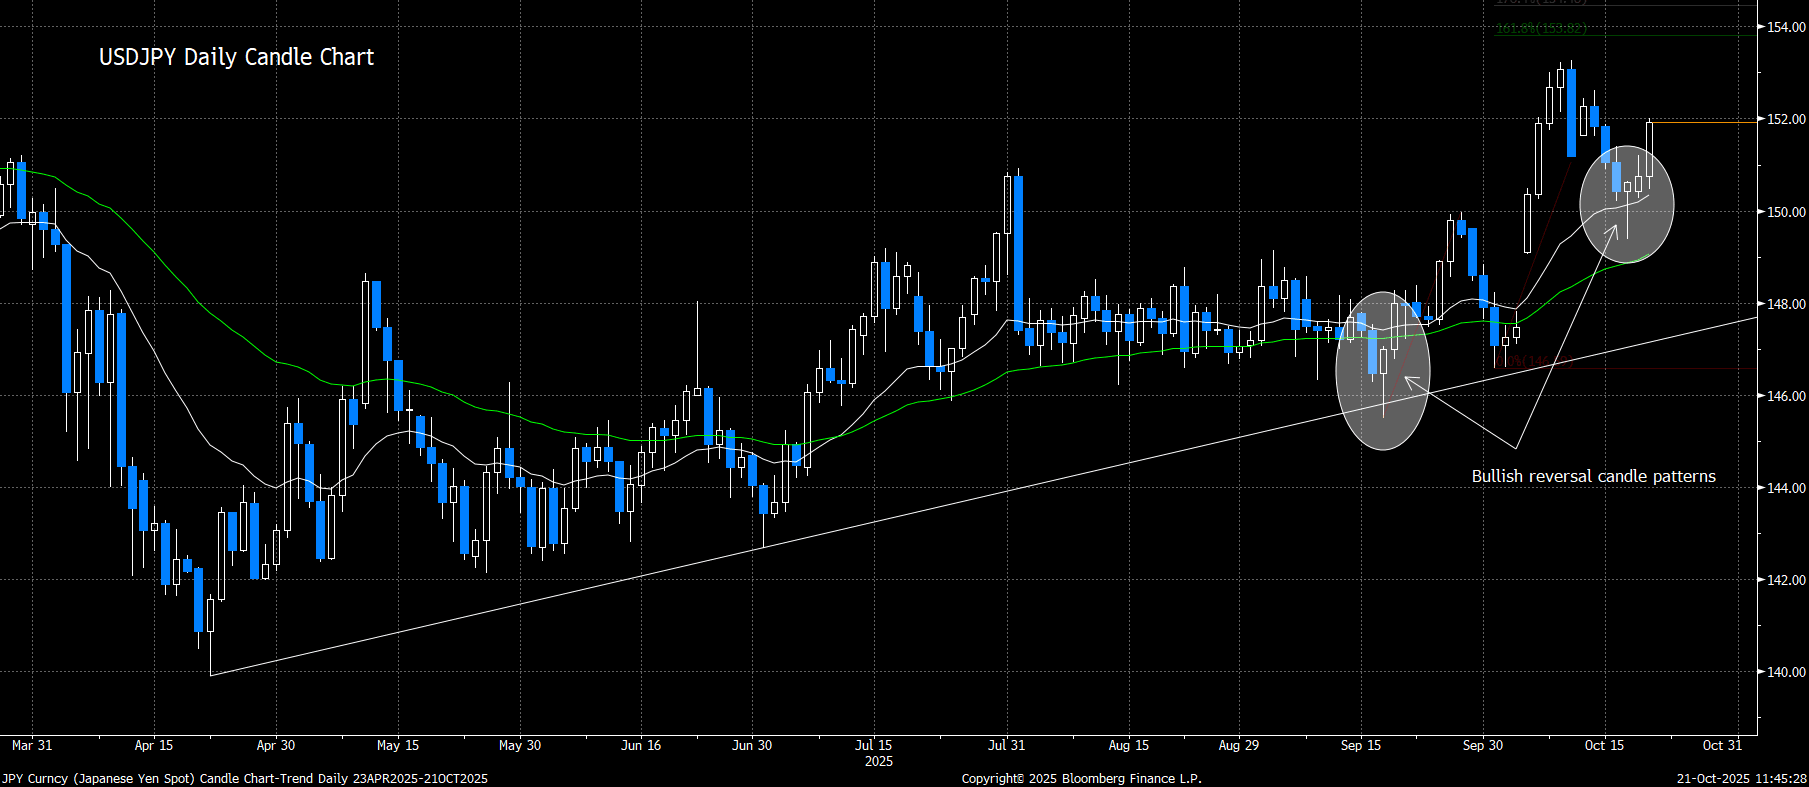The height and width of the screenshot is (787, 1809).
Task: Click the 'Sep 15' date axis label
Action: [x=1361, y=745]
